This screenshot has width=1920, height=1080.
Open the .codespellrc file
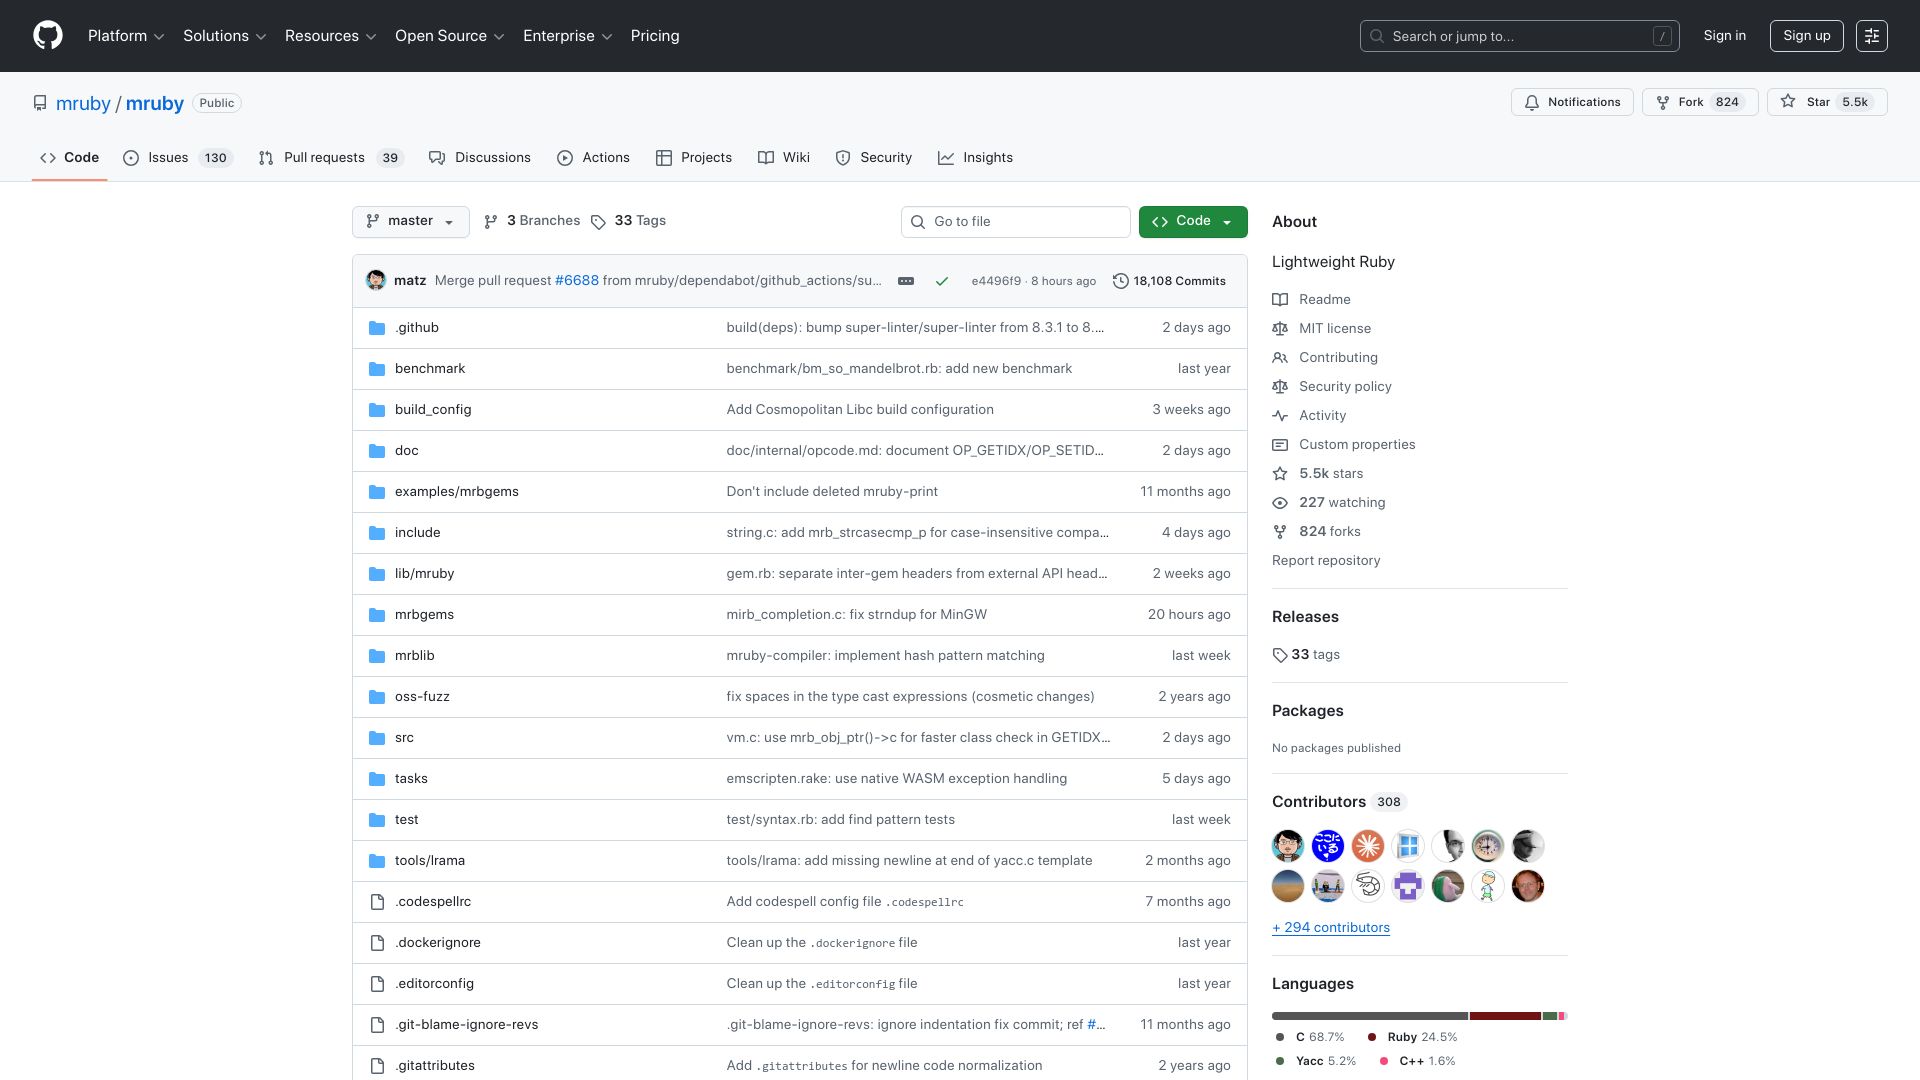(432, 902)
